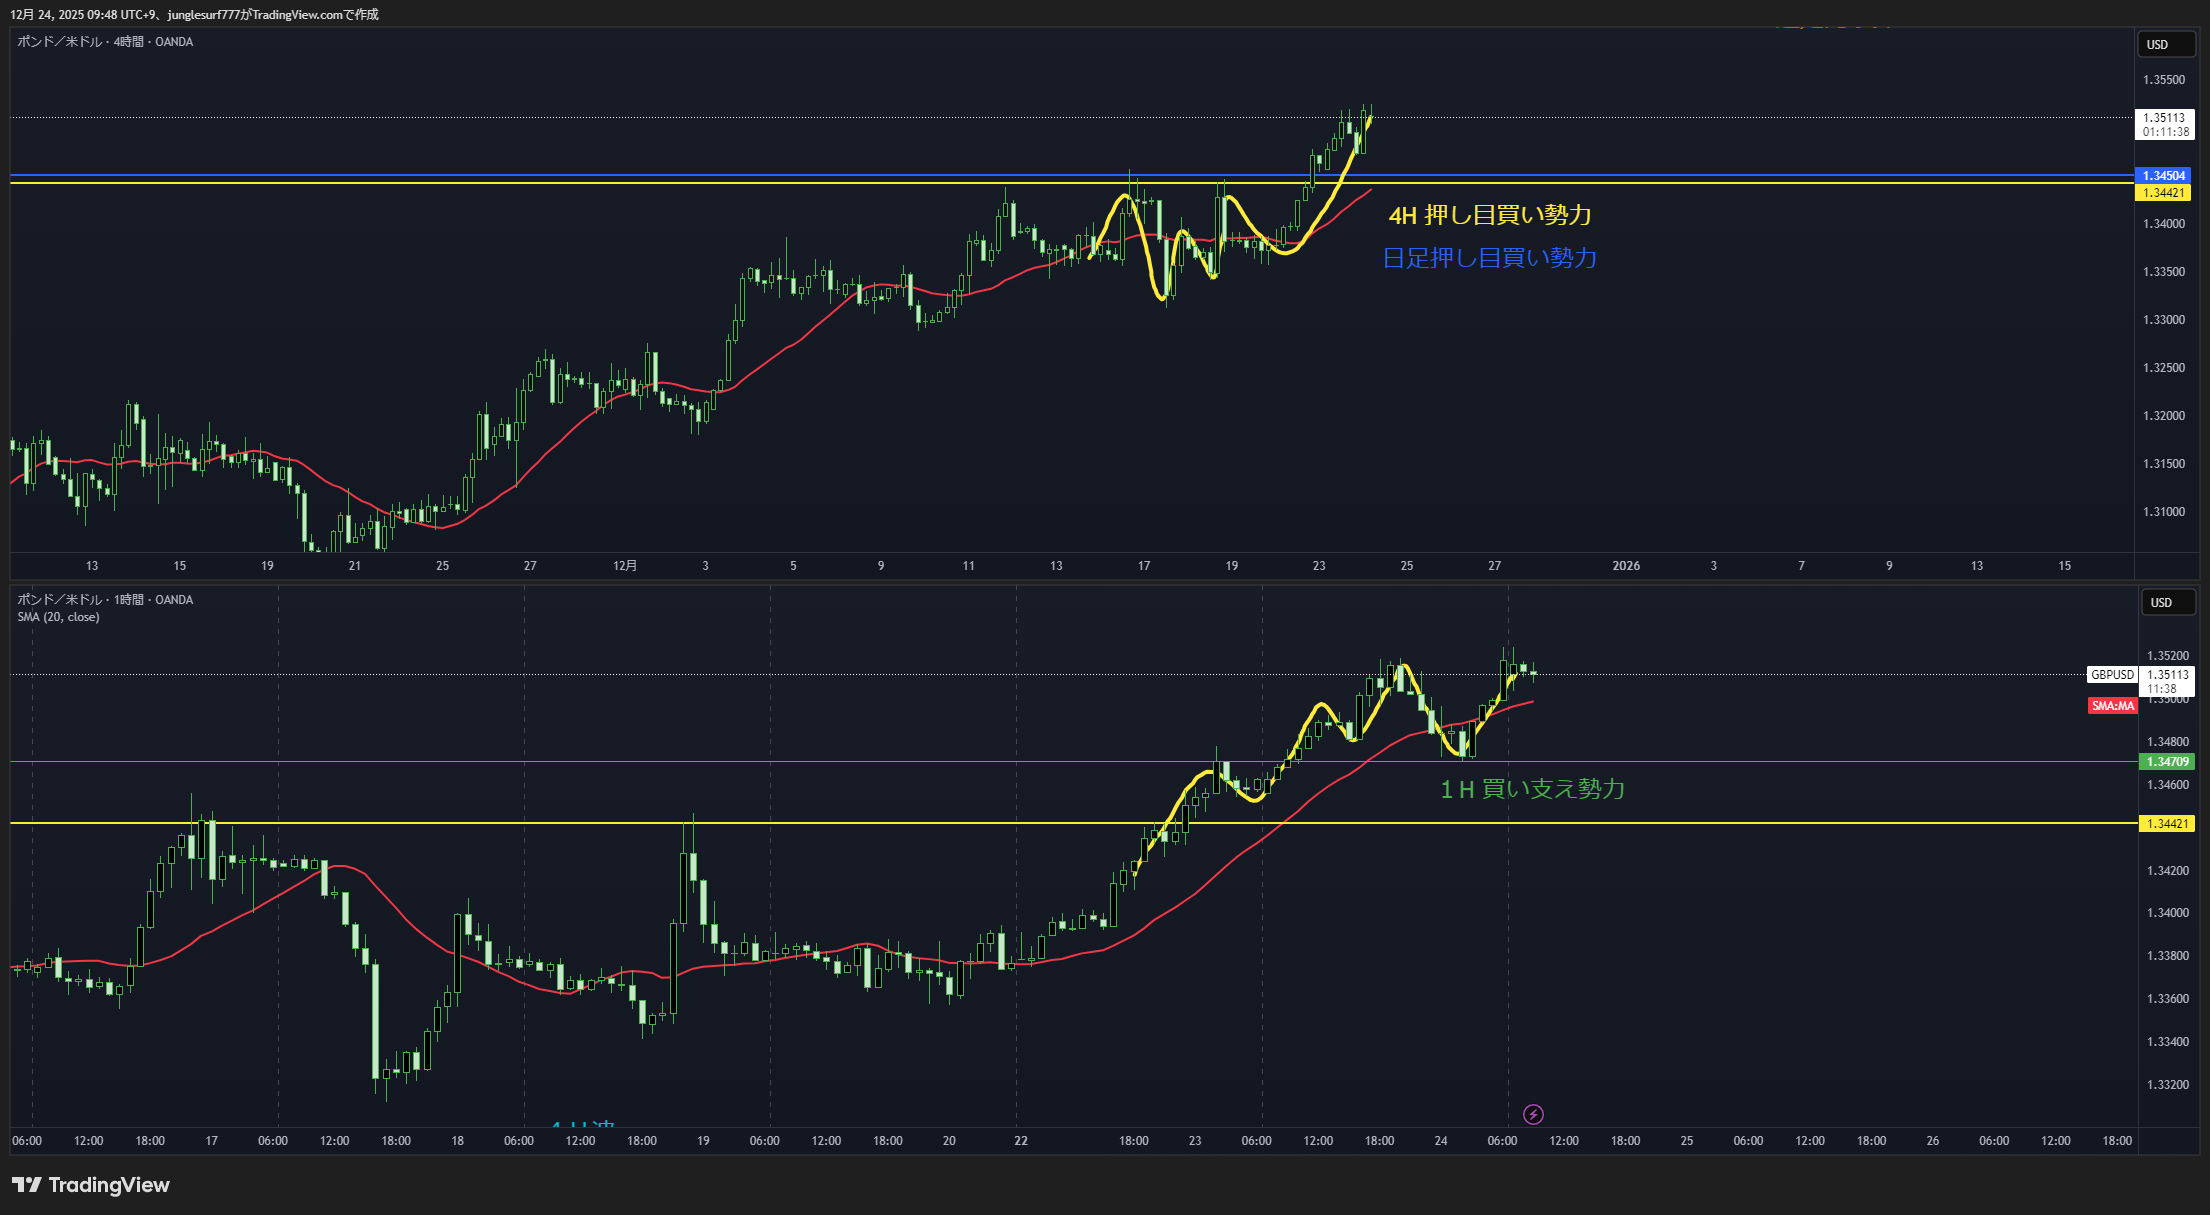Click the red SMA:MA indicator label
Screen dimensions: 2210x1215
coord(2112,706)
